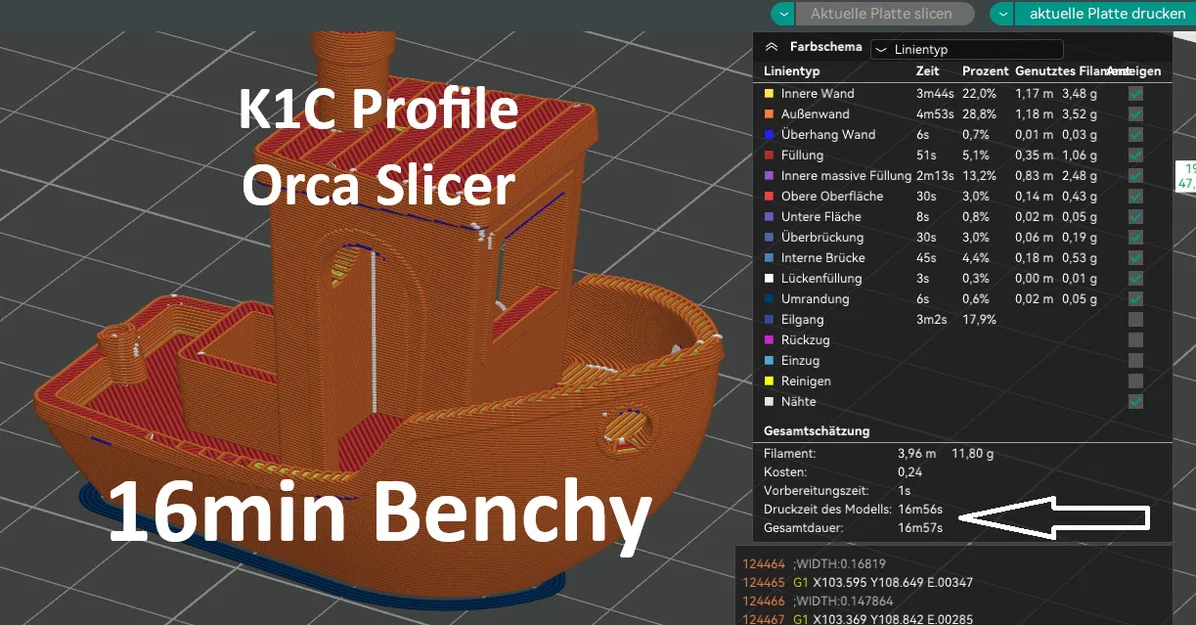Toggle visibility of Interne Brücke
Screen dimensions: 1196x625
click(1136, 259)
